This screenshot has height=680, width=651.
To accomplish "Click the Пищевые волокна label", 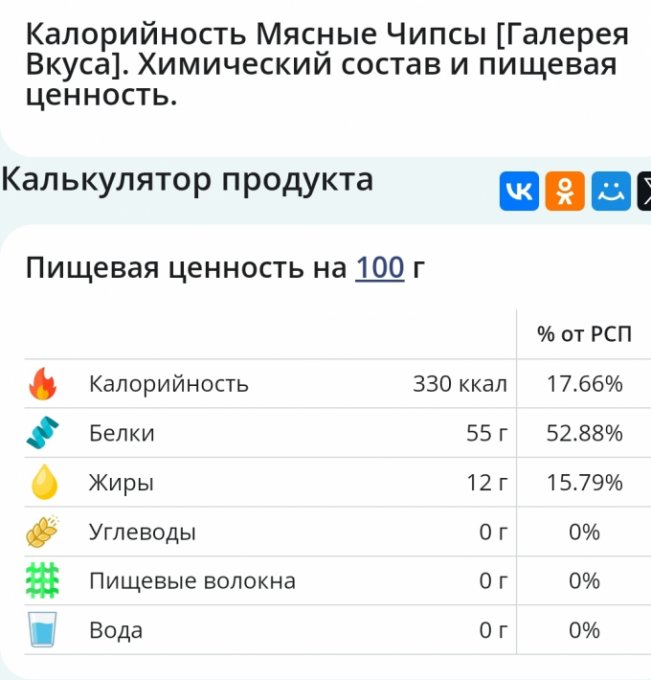I will tap(192, 581).
